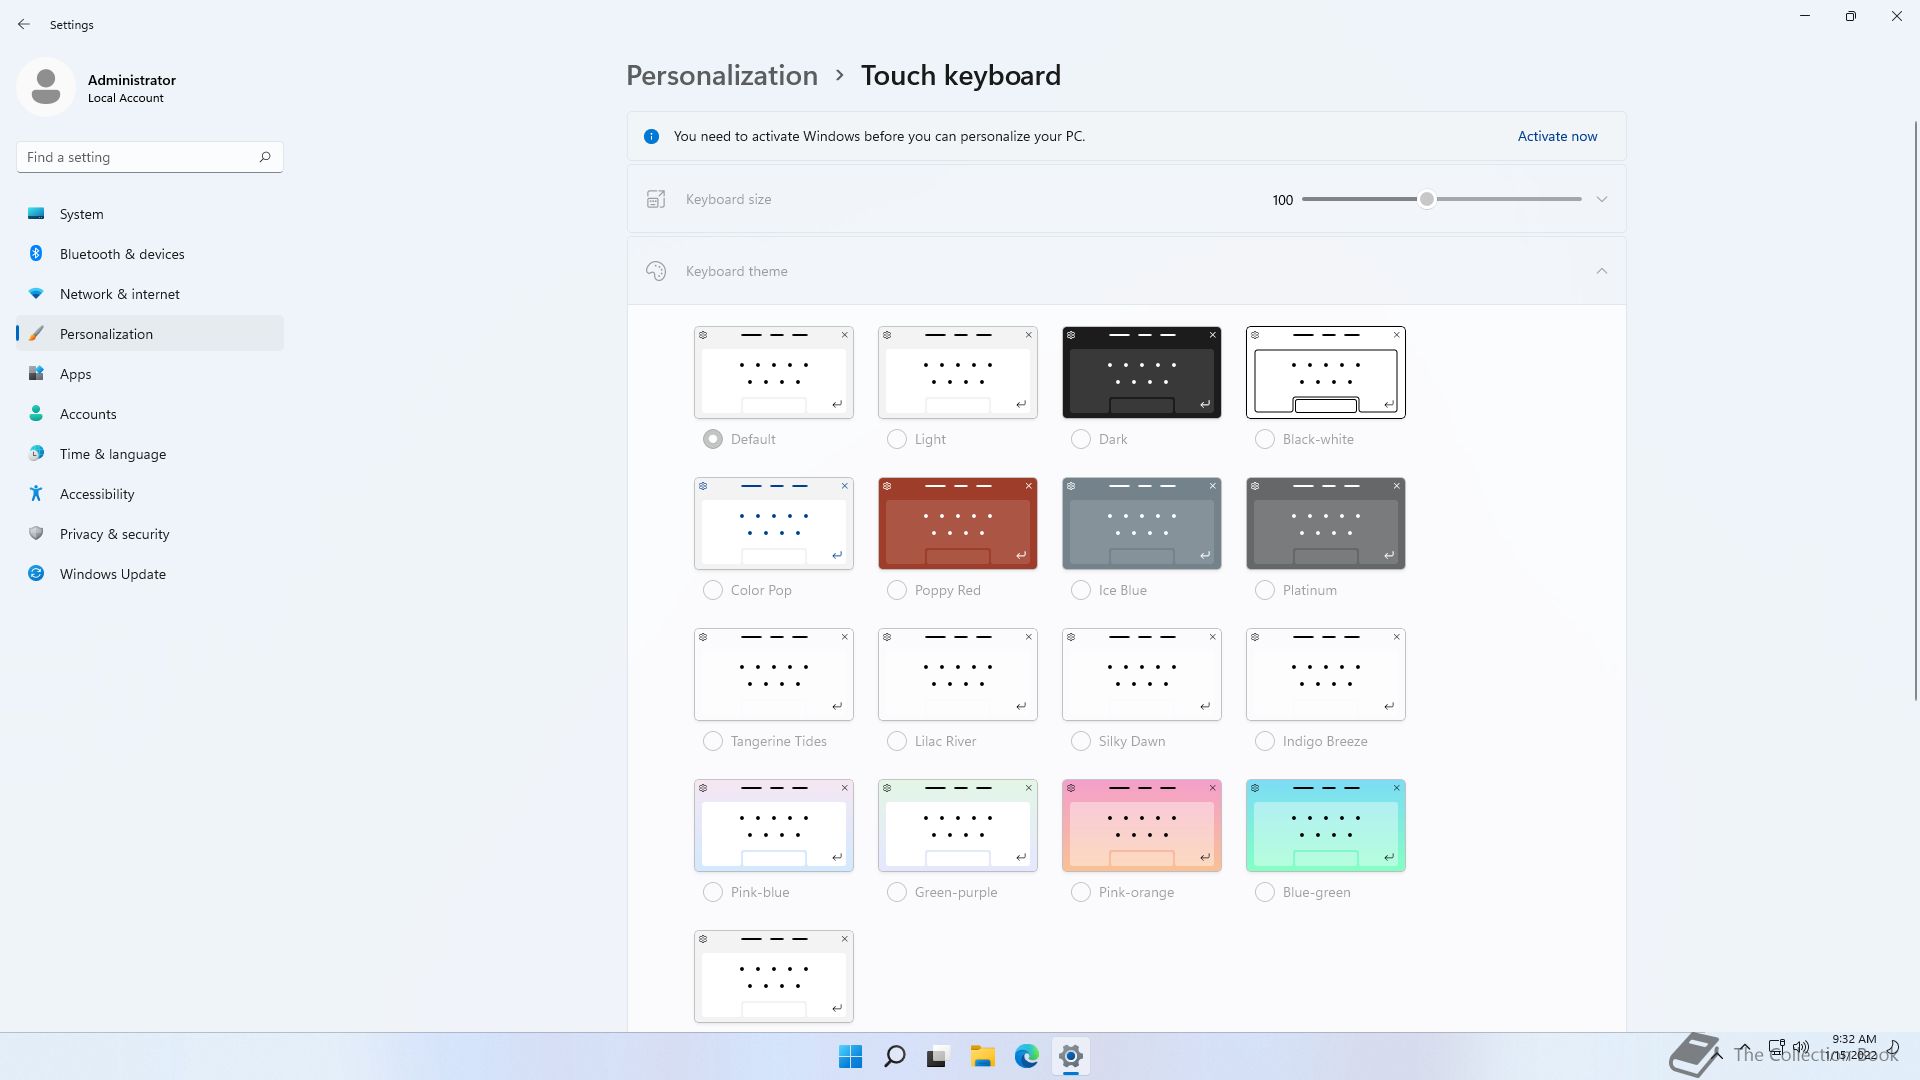Open the Windows Start button

click(851, 1057)
